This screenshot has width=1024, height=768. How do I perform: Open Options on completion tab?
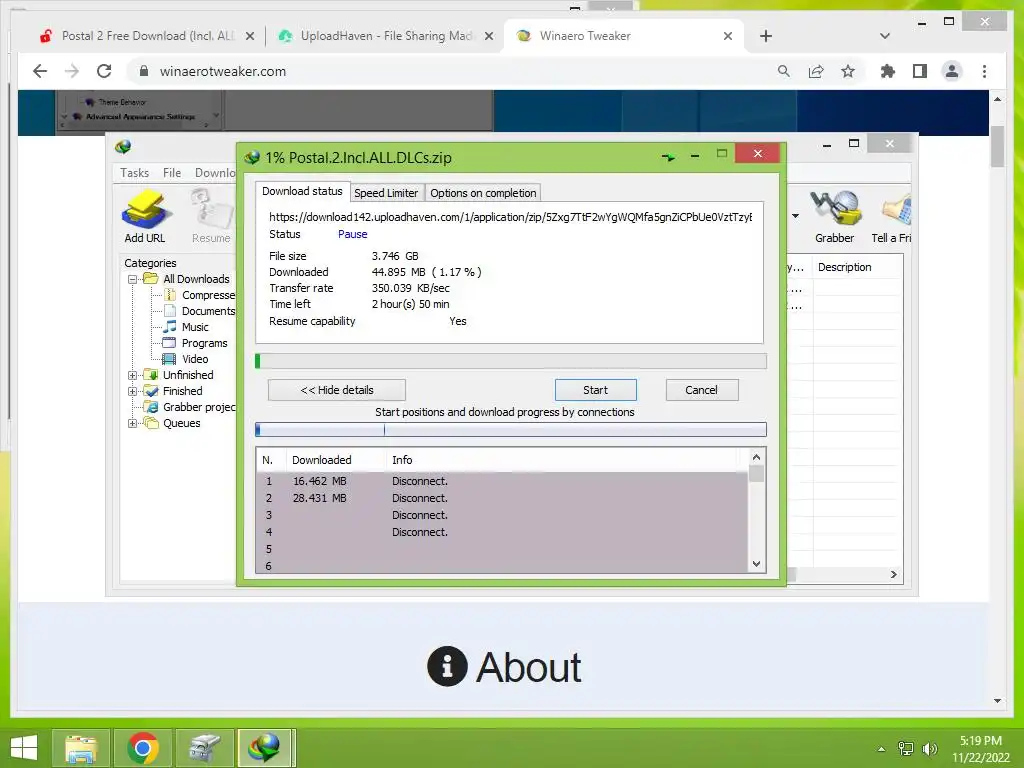pyautogui.click(x=483, y=193)
